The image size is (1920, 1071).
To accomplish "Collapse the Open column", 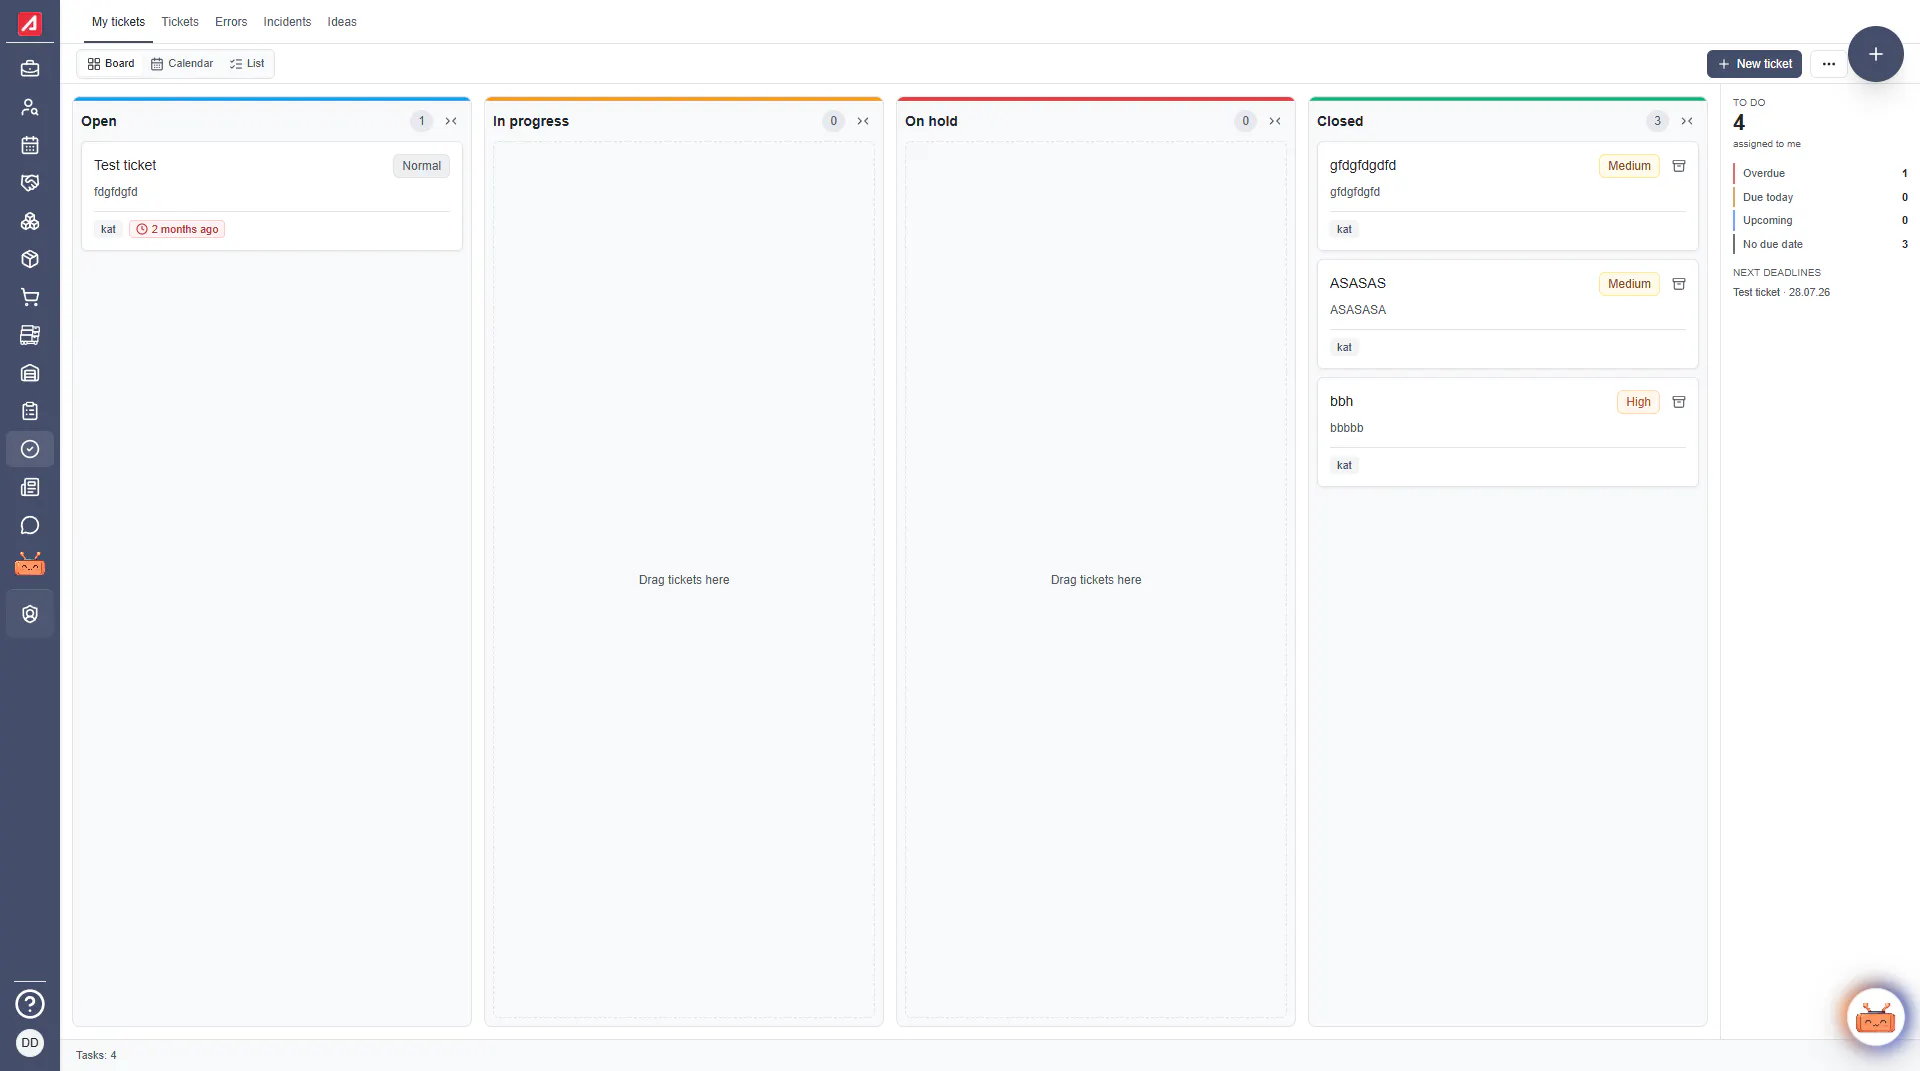I will point(451,121).
